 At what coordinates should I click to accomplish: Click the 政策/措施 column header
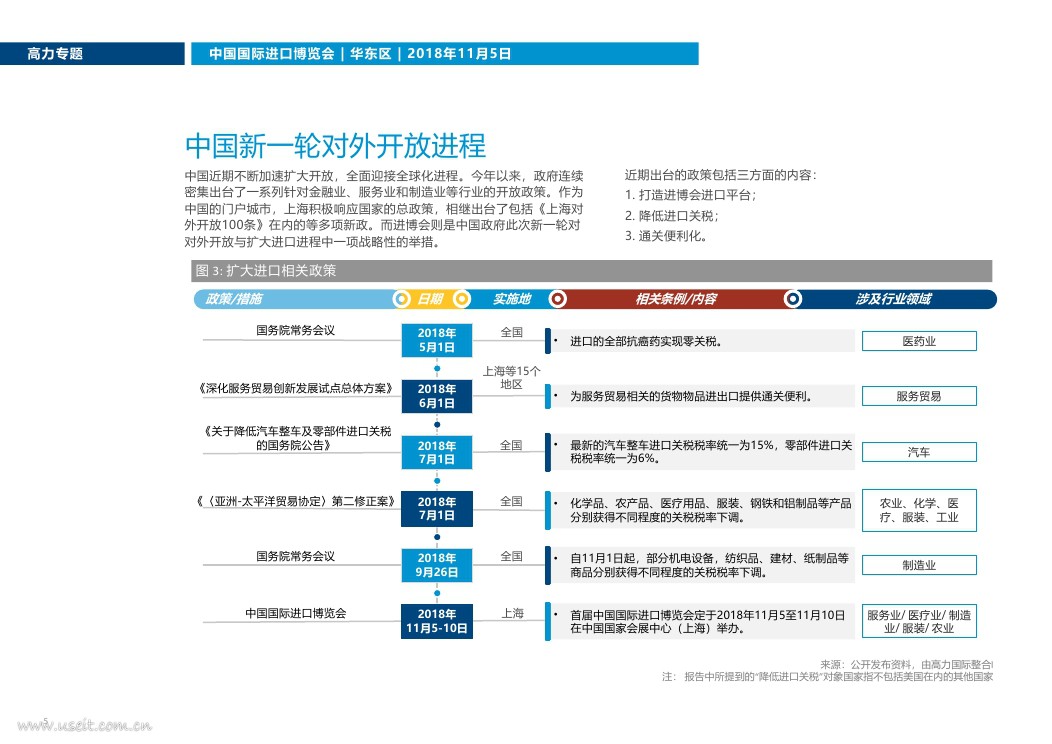pyautogui.click(x=233, y=299)
